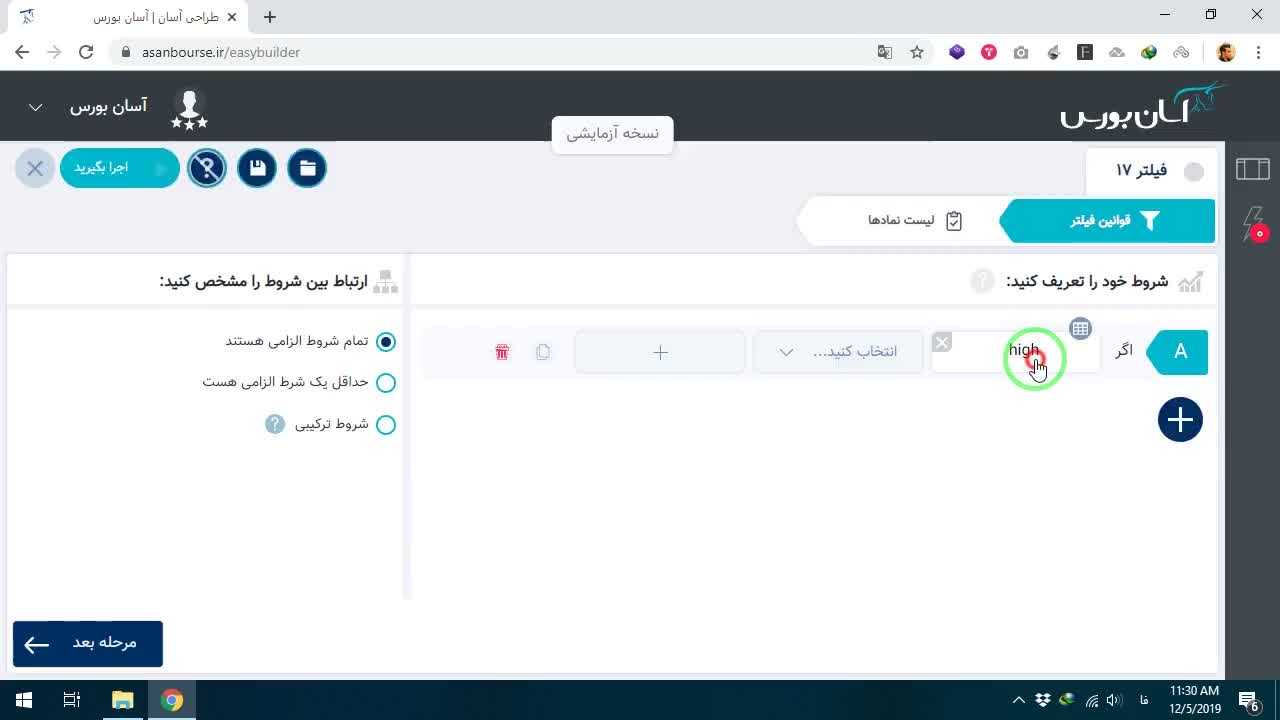Reload the page in Chrome

pos(86,52)
